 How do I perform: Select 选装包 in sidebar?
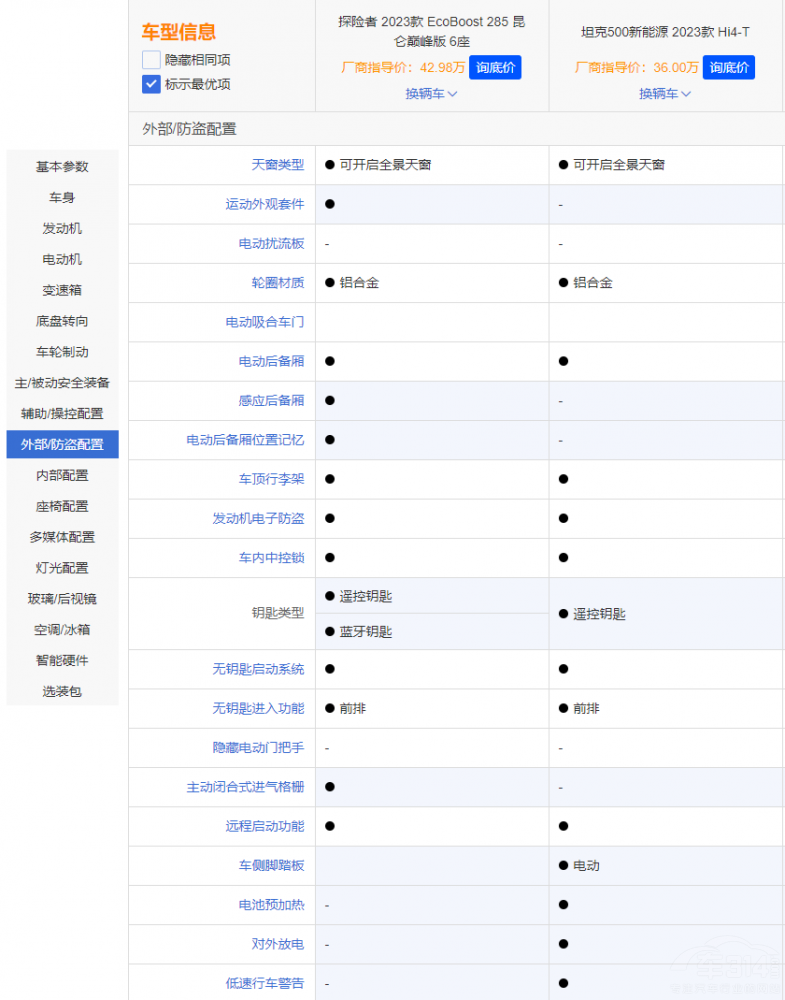click(x=62, y=691)
